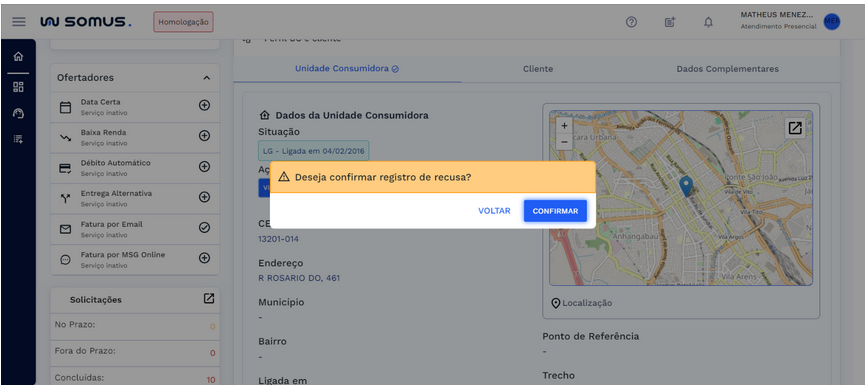Confirm the refusal record
865x387 pixels.
point(555,211)
